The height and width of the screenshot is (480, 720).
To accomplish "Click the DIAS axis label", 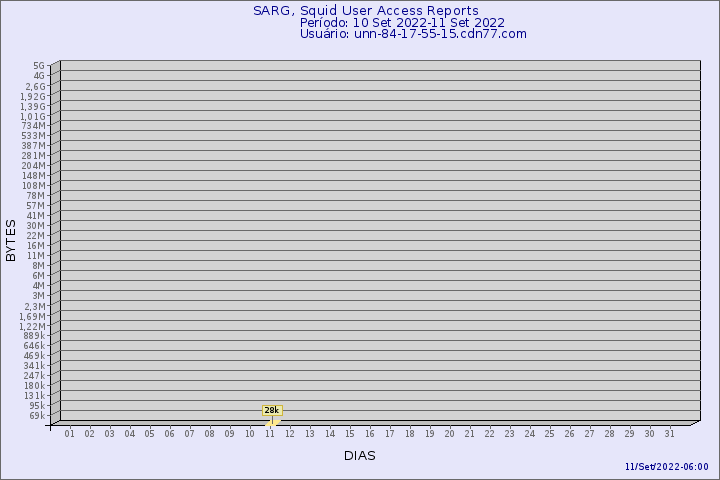I will 360,456.
